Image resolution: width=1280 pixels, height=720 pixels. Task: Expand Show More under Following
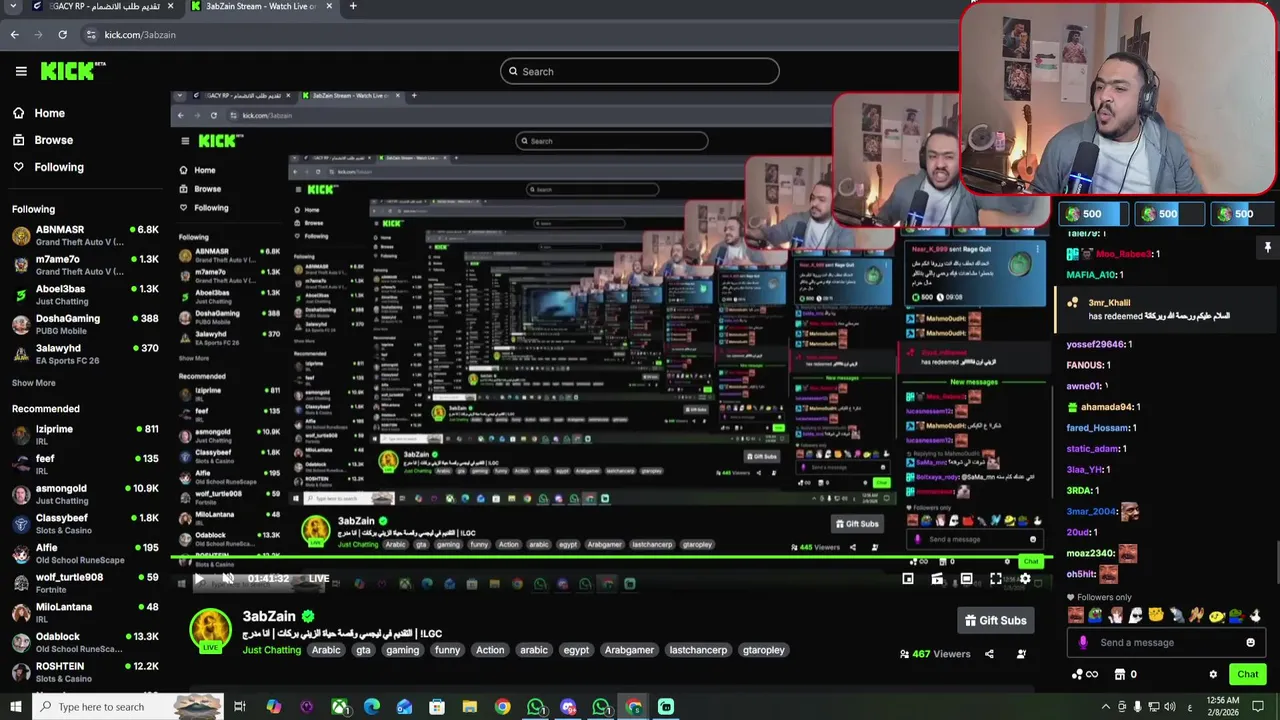(33, 383)
